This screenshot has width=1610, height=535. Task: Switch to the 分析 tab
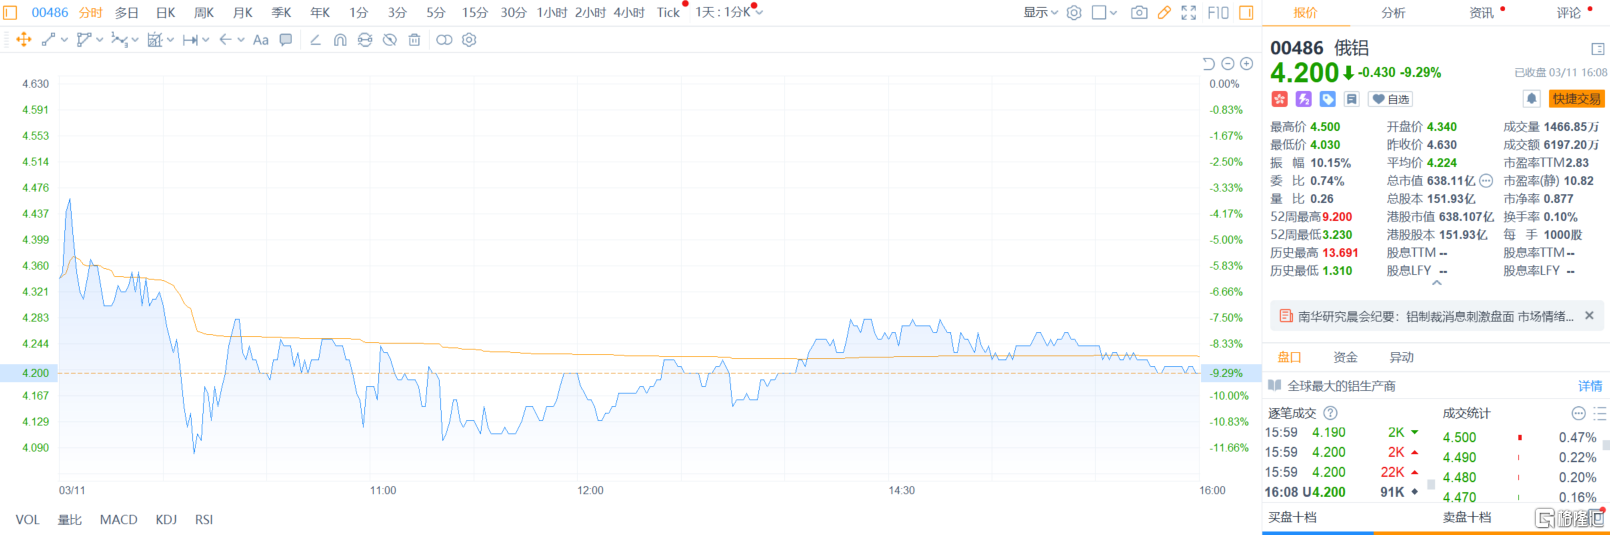(1393, 13)
